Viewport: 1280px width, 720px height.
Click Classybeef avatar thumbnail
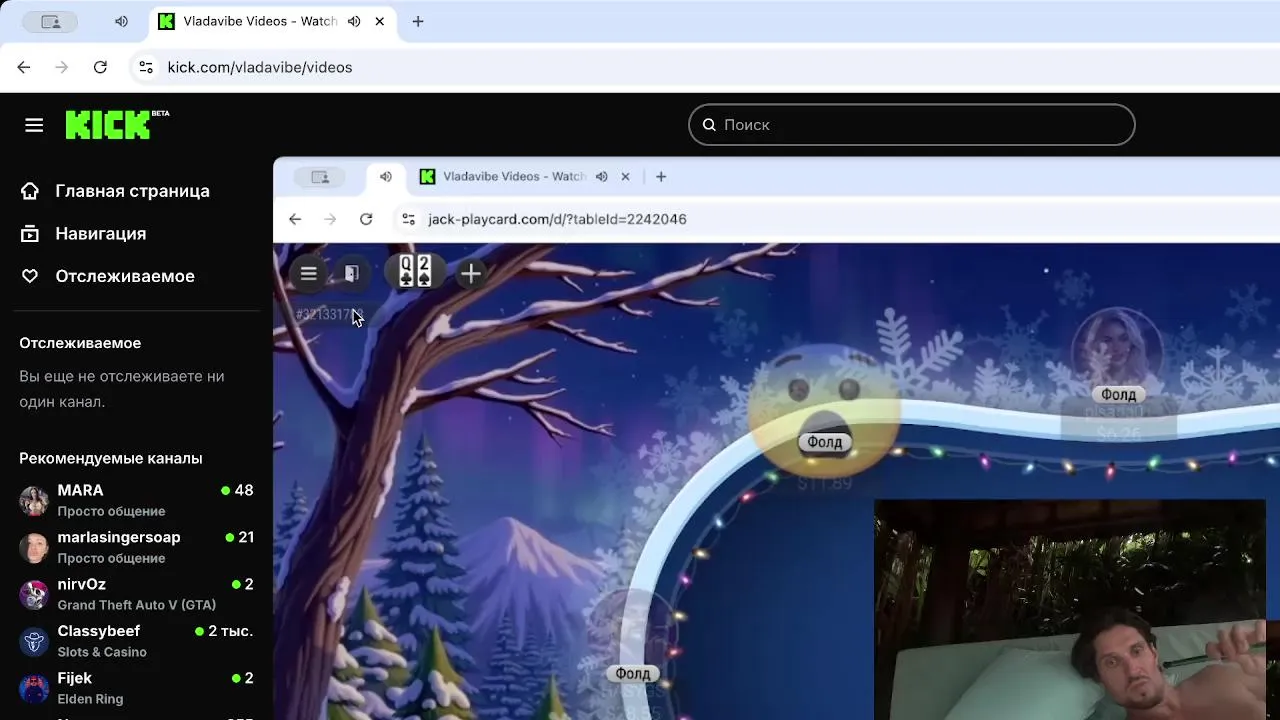pyautogui.click(x=34, y=642)
